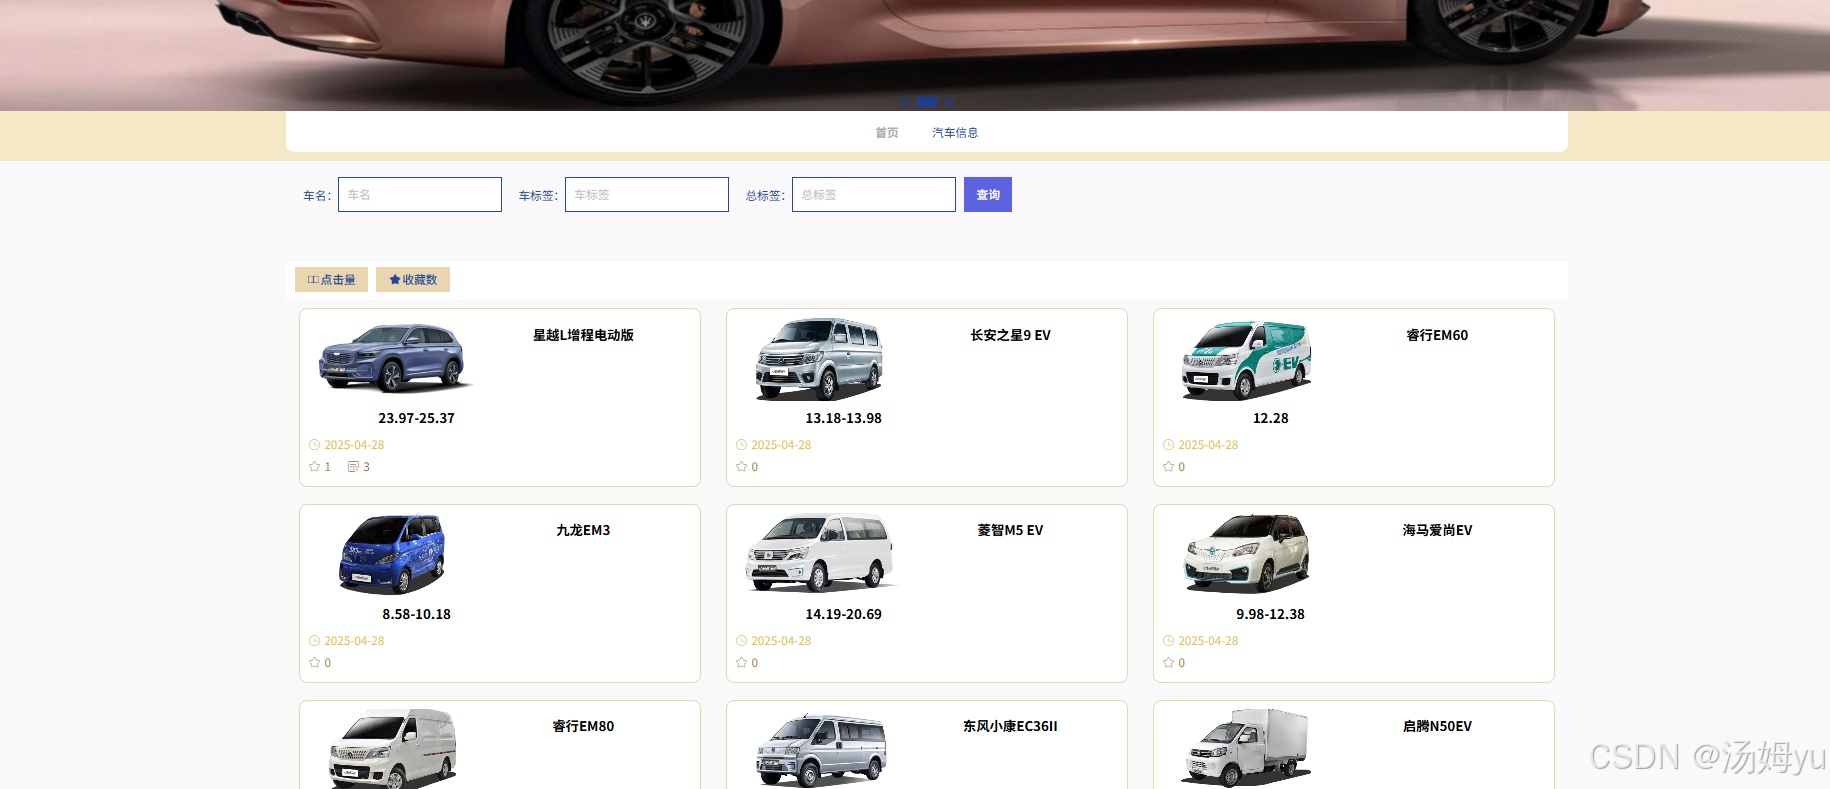This screenshot has width=1830, height=789.
Task: Open the 睿行EM60 van thumbnail
Action: tap(1247, 360)
